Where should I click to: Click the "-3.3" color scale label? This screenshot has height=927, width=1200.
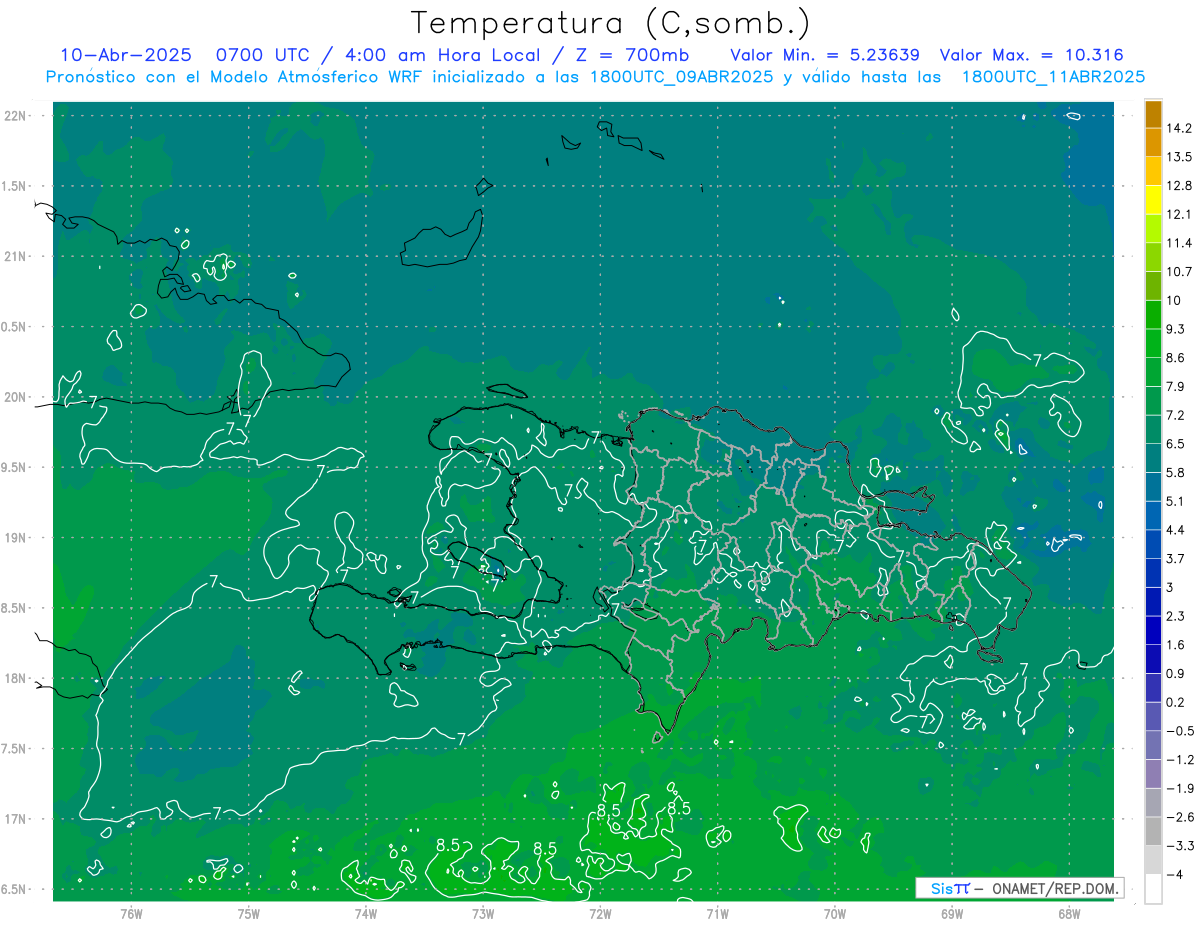[x=1180, y=846]
